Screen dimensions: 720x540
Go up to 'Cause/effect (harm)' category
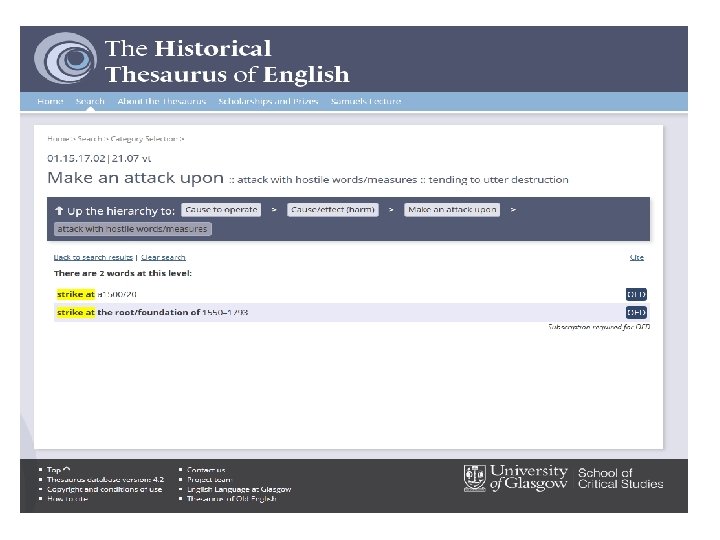tap(333, 210)
